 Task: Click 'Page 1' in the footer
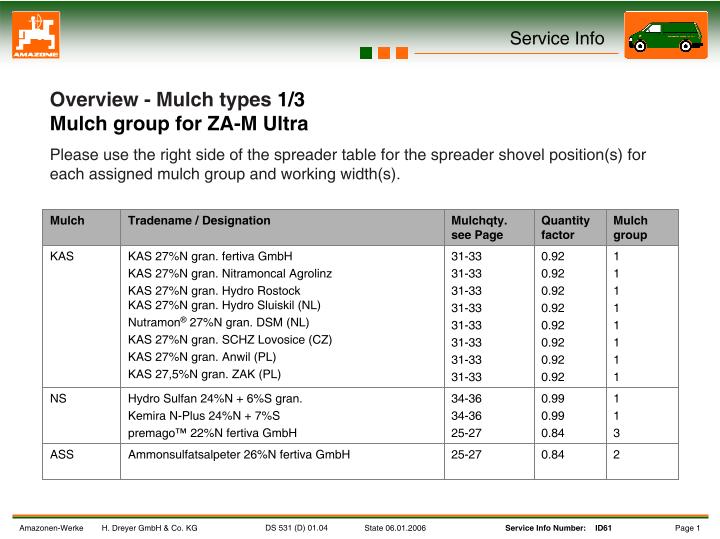point(687,528)
